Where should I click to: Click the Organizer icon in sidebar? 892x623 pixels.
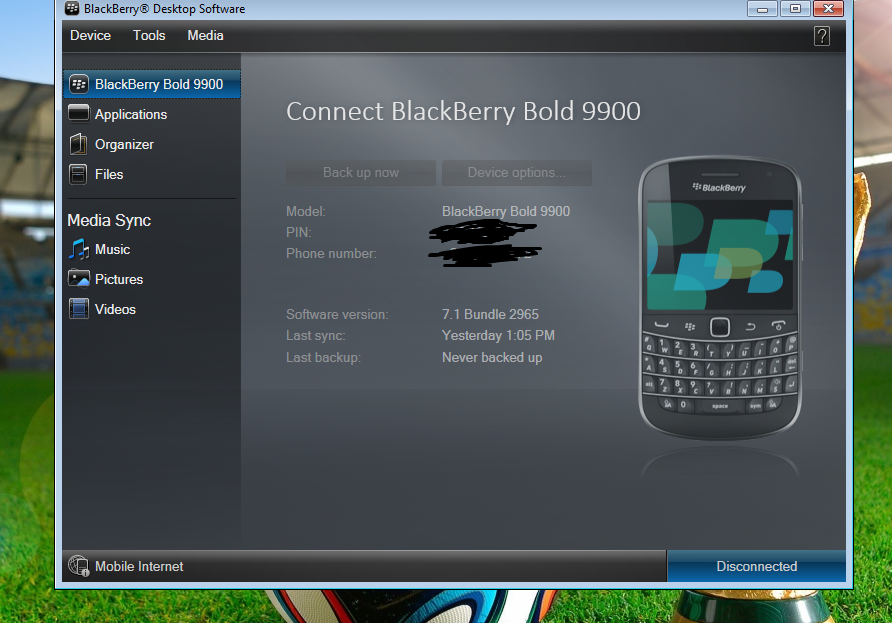coord(78,144)
